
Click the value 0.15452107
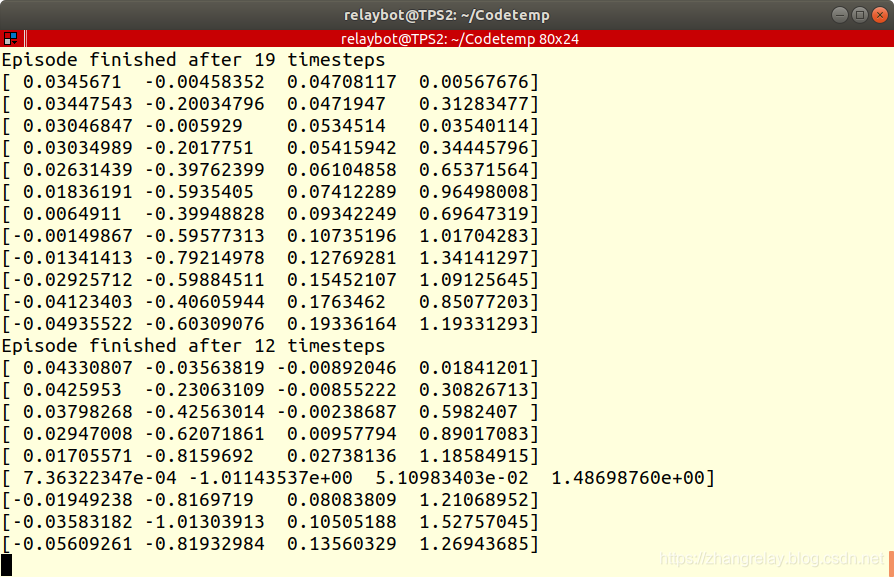pyautogui.click(x=342, y=280)
